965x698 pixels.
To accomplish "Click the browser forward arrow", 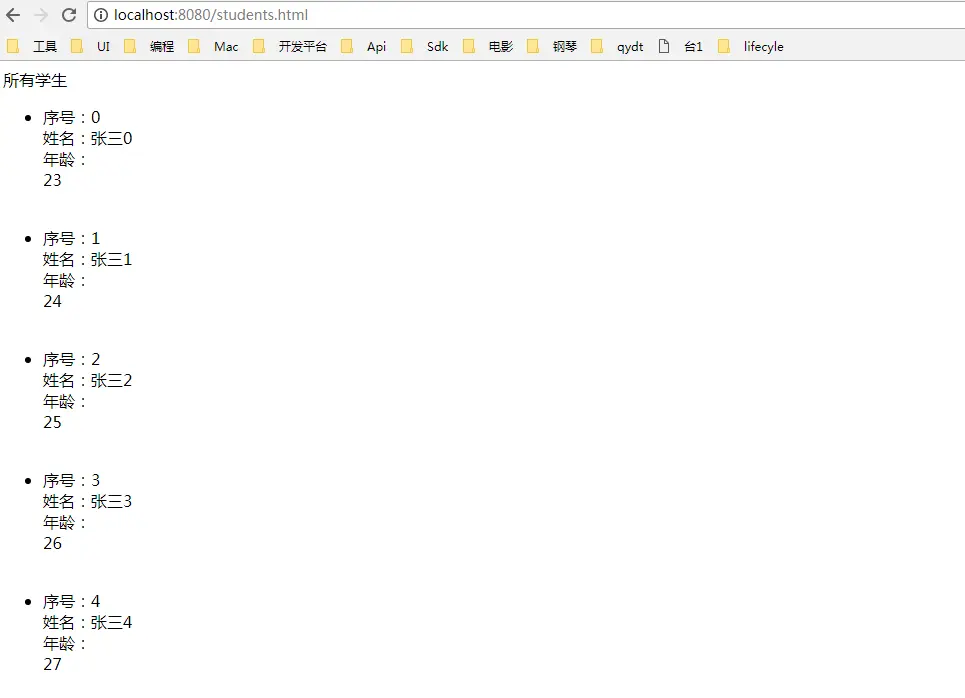I will click(x=41, y=15).
